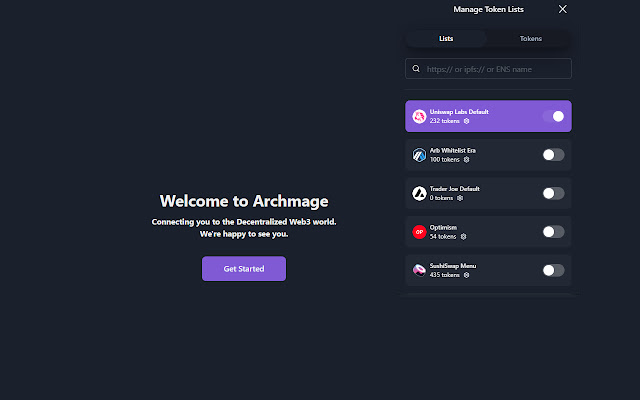Focus the https:// or ipfs:// search field
The height and width of the screenshot is (400, 640).
point(488,69)
